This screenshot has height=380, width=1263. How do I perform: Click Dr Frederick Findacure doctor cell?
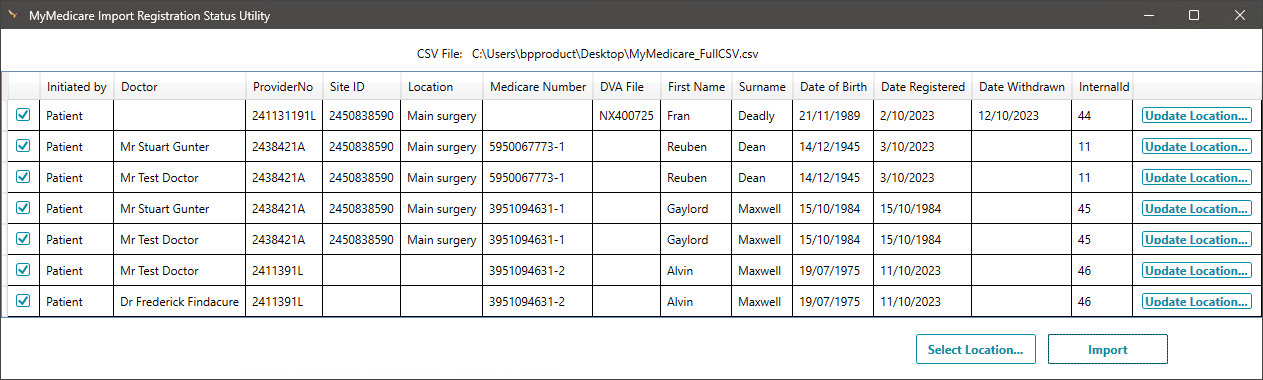click(x=180, y=302)
